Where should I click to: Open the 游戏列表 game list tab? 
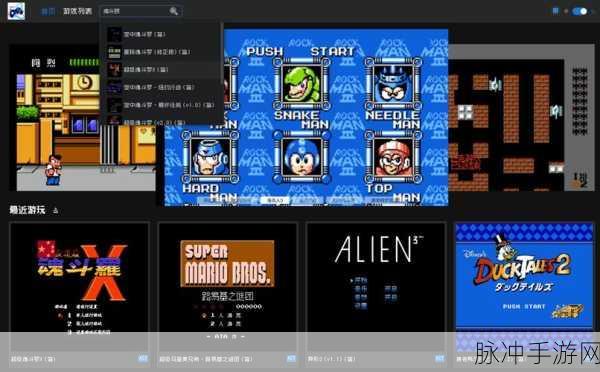point(78,11)
